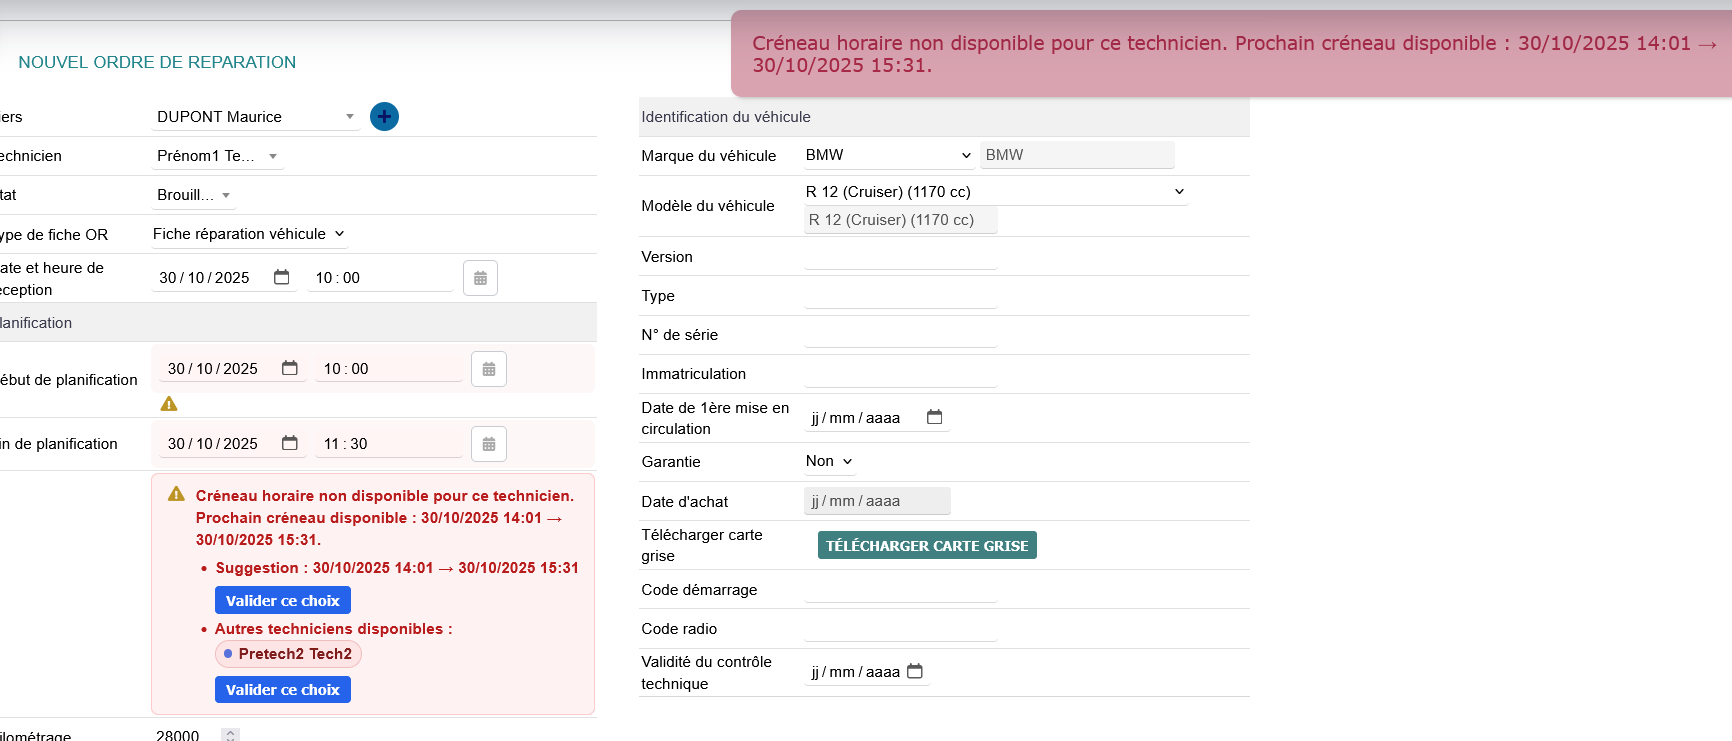Viewport: 1732px width, 741px height.
Task: Click the Immatriculation input field
Action: 900,374
